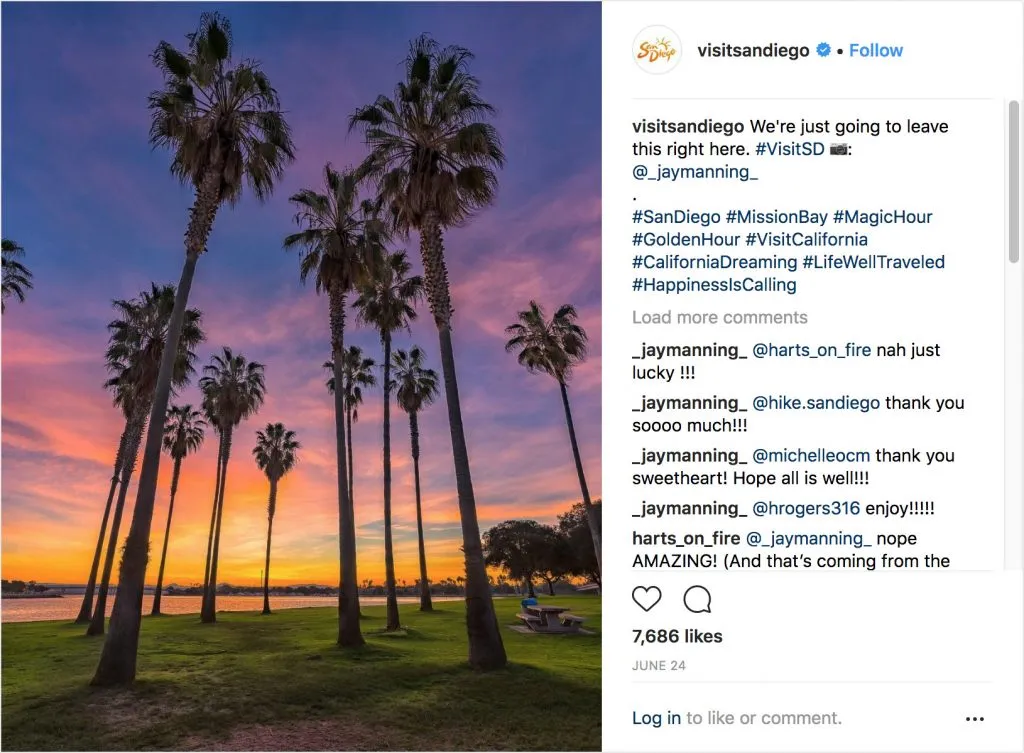Follow the visitsandiego account

[875, 50]
